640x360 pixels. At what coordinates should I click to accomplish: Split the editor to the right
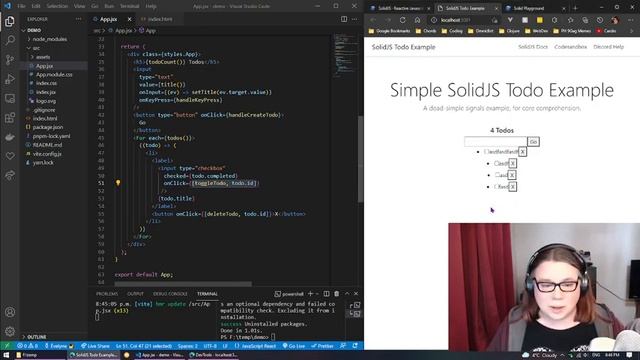344,19
